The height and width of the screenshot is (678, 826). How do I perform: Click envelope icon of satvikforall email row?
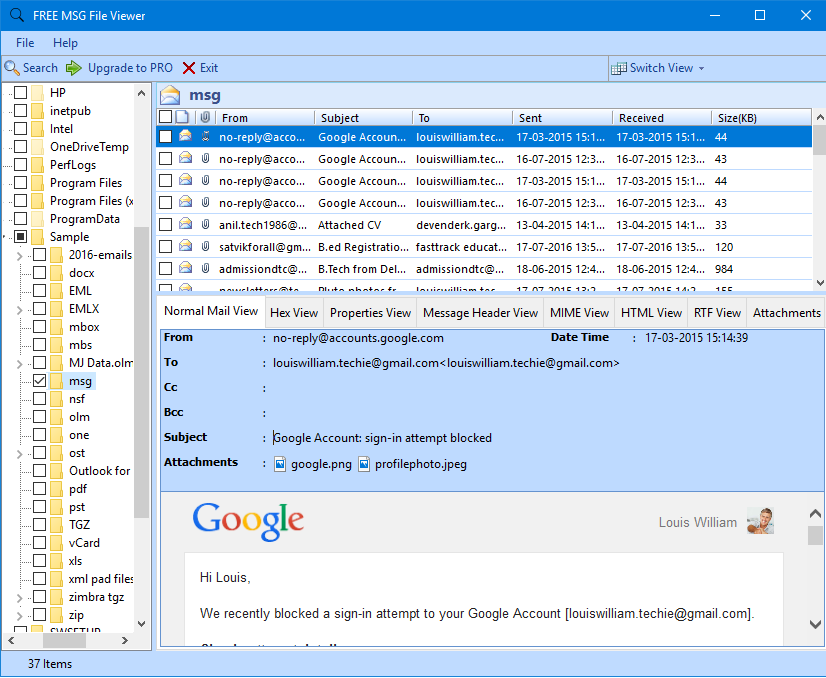(x=185, y=247)
